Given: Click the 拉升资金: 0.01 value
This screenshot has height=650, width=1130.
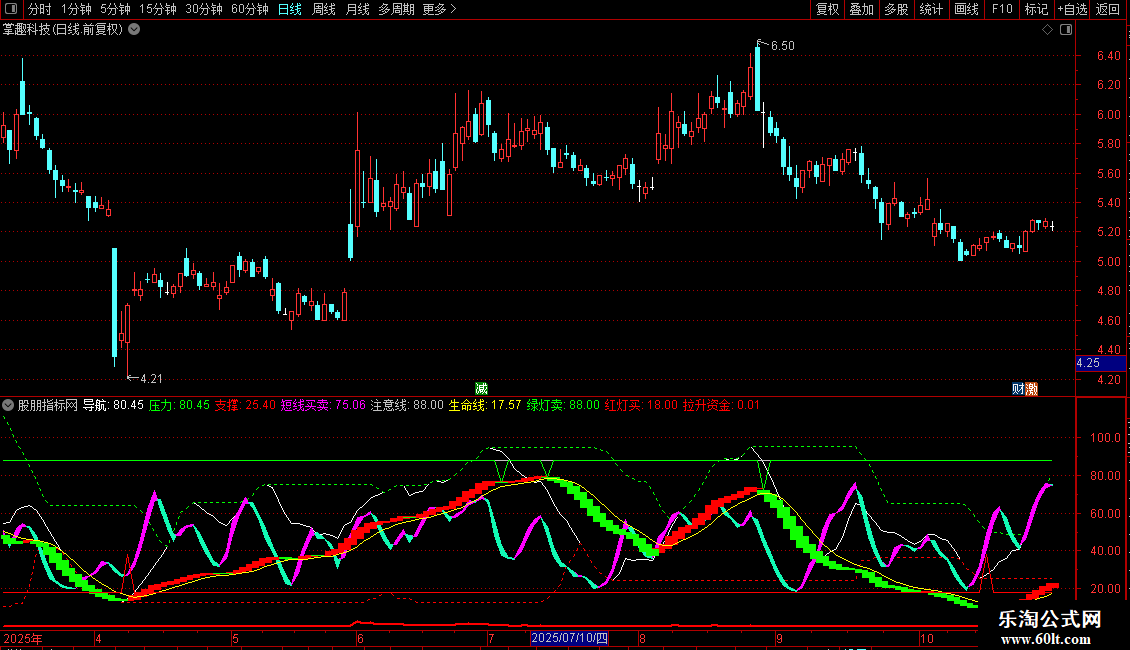Looking at the screenshot, I should (721, 405).
